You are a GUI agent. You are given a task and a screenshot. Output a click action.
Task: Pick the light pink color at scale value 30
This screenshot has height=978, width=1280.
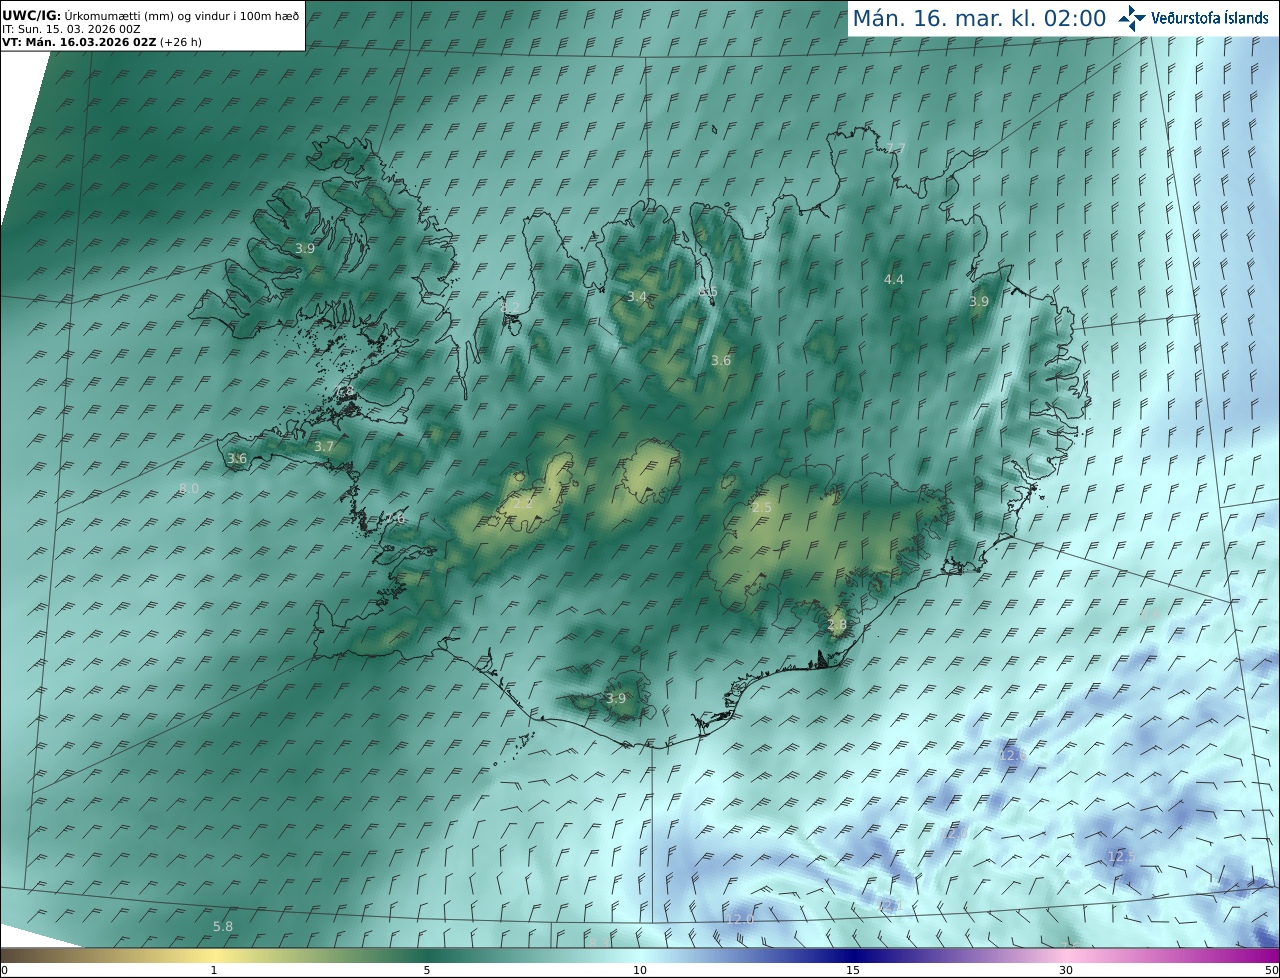point(1066,955)
